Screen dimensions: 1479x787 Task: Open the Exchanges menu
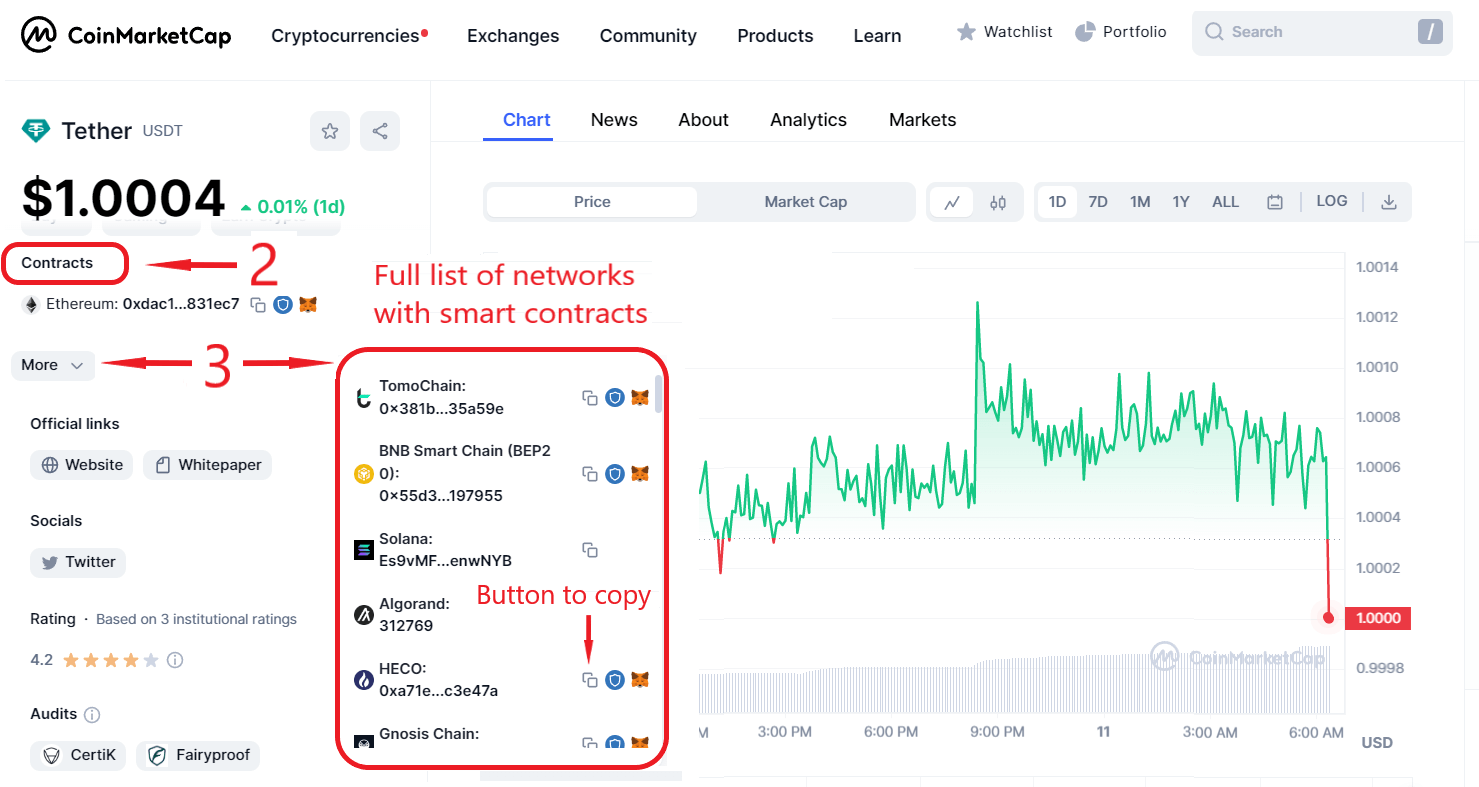coord(513,36)
